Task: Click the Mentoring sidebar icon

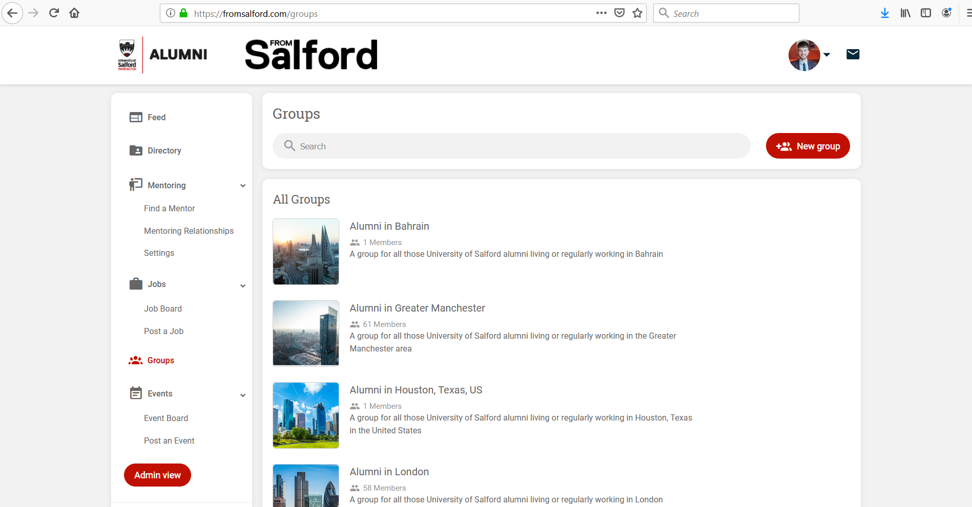Action: click(135, 185)
